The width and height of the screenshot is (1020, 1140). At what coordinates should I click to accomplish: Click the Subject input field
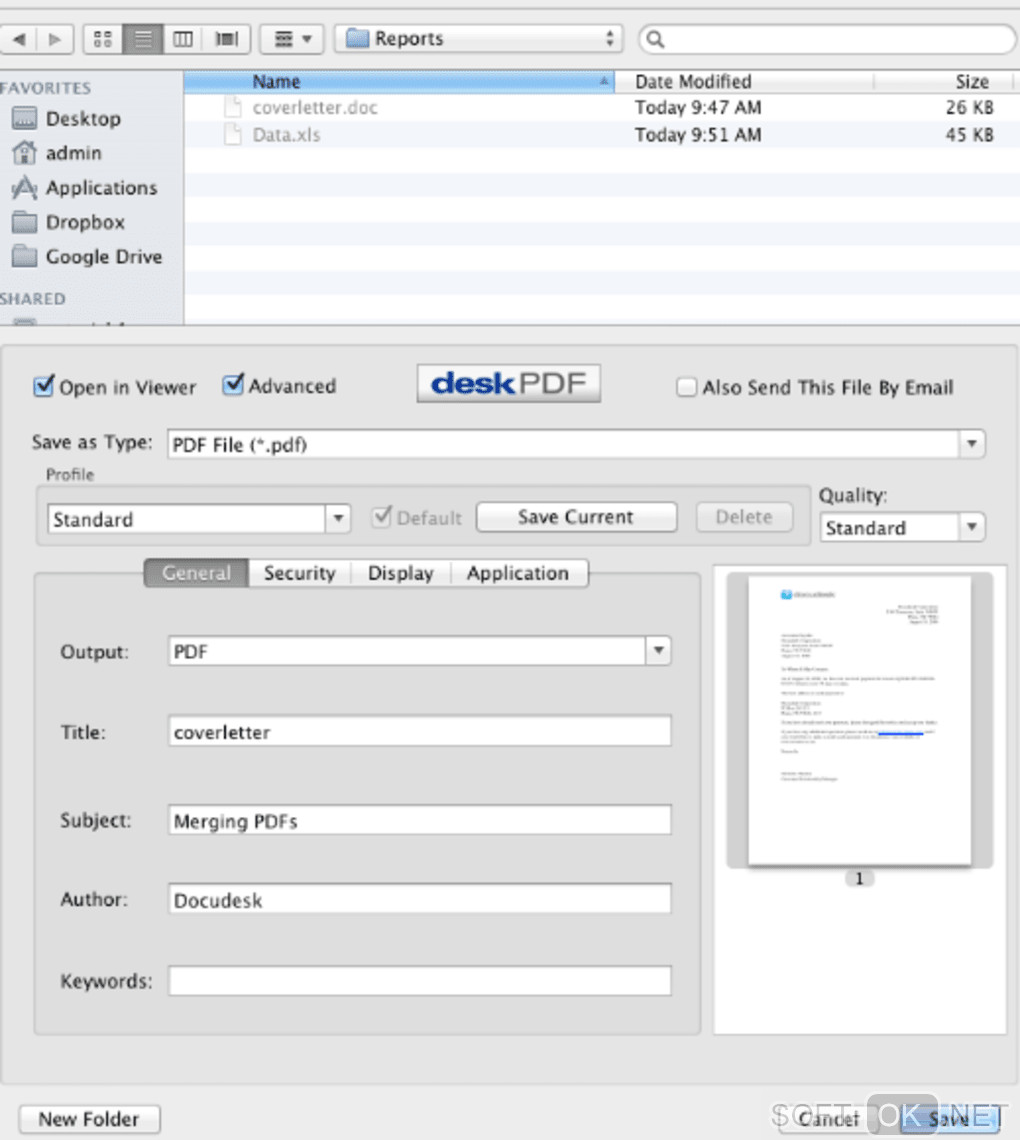pyautogui.click(x=419, y=820)
